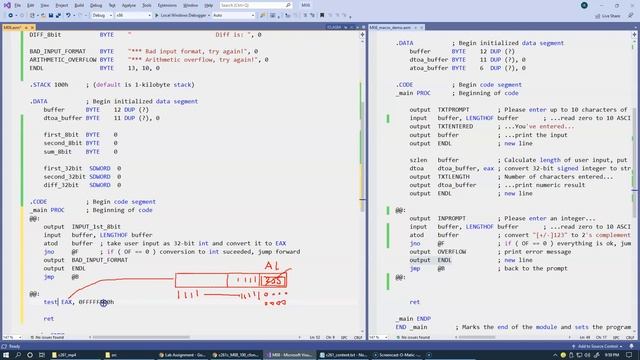This screenshot has height=360, width=640.
Task: Click 'ARITHMETIC_OVERFLOW' label in left editor
Action: tap(63, 60)
